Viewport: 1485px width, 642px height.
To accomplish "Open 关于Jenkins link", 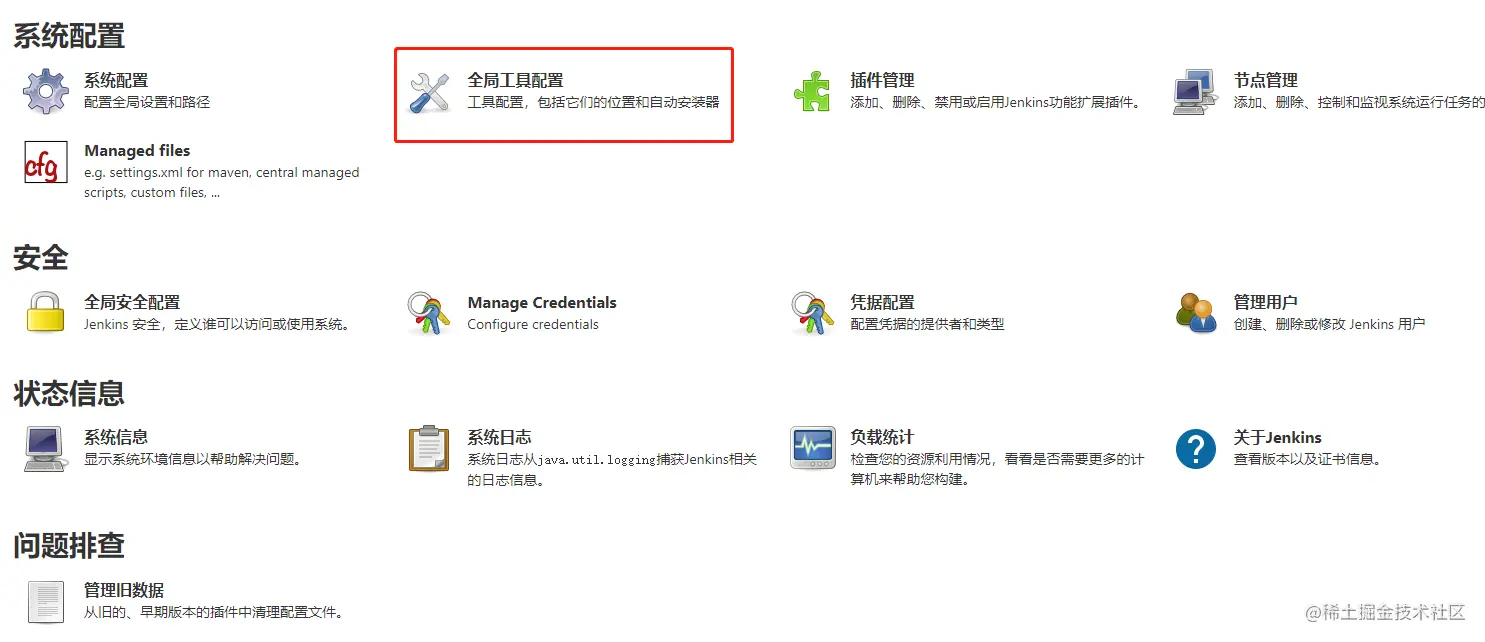I will pyautogui.click(x=1278, y=437).
